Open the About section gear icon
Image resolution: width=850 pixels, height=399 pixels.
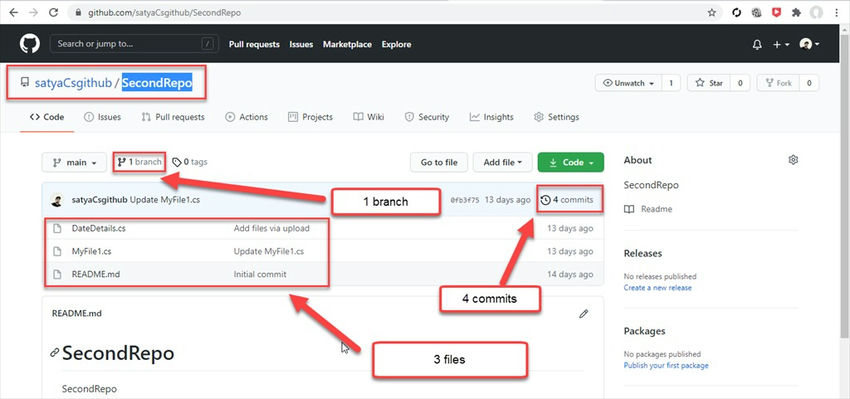(793, 160)
